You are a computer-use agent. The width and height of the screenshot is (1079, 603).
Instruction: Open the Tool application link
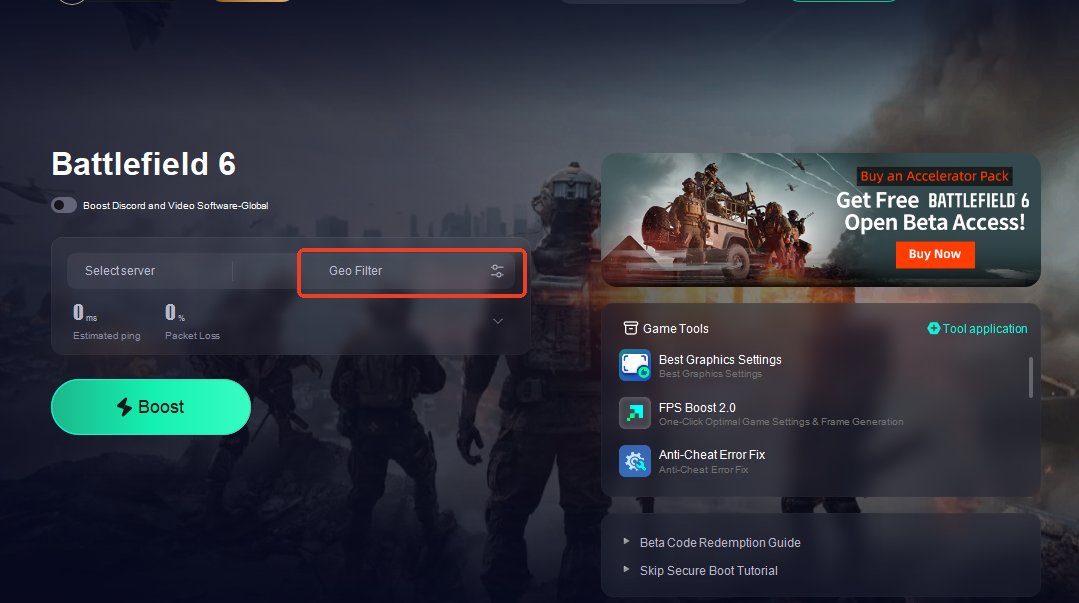click(x=985, y=329)
